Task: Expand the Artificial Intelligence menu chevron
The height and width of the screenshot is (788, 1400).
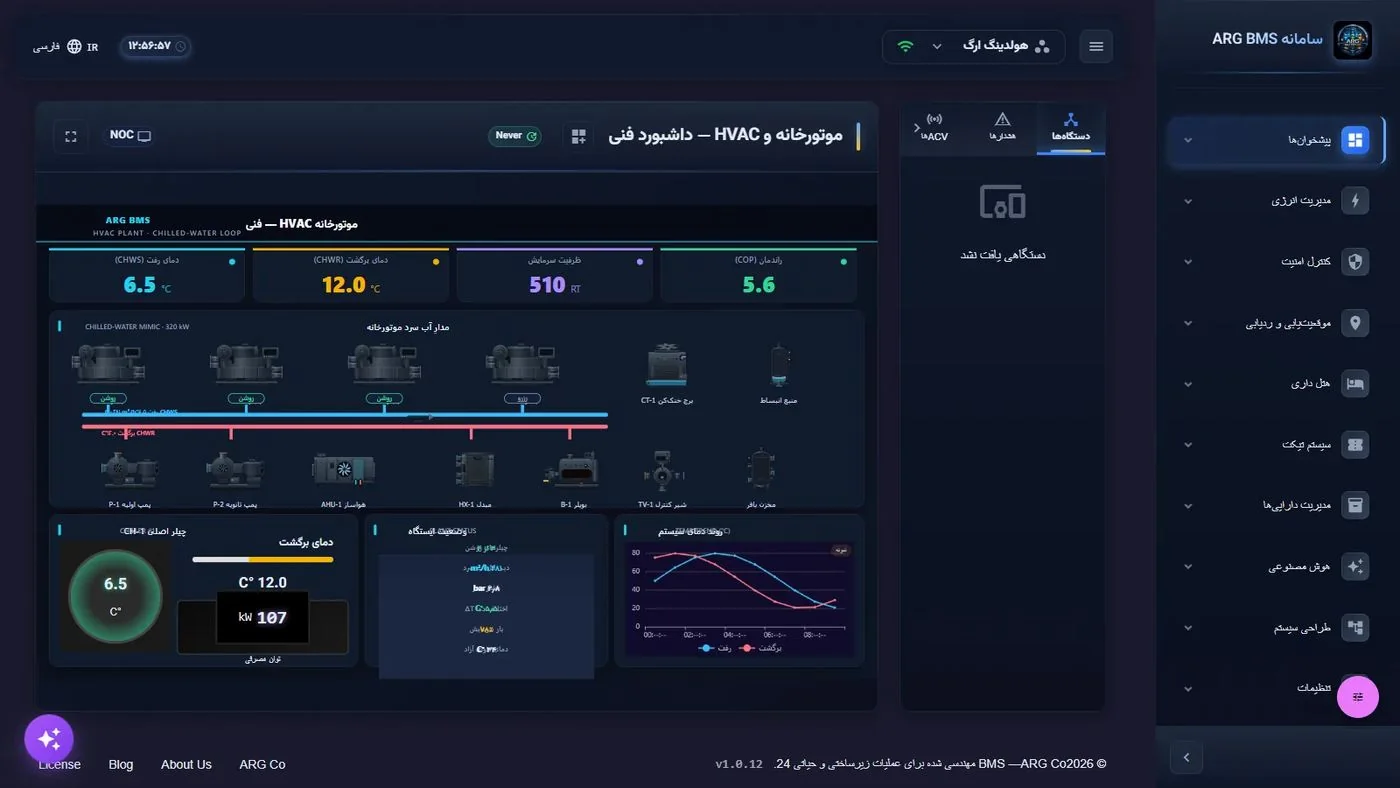Action: click(1188, 566)
